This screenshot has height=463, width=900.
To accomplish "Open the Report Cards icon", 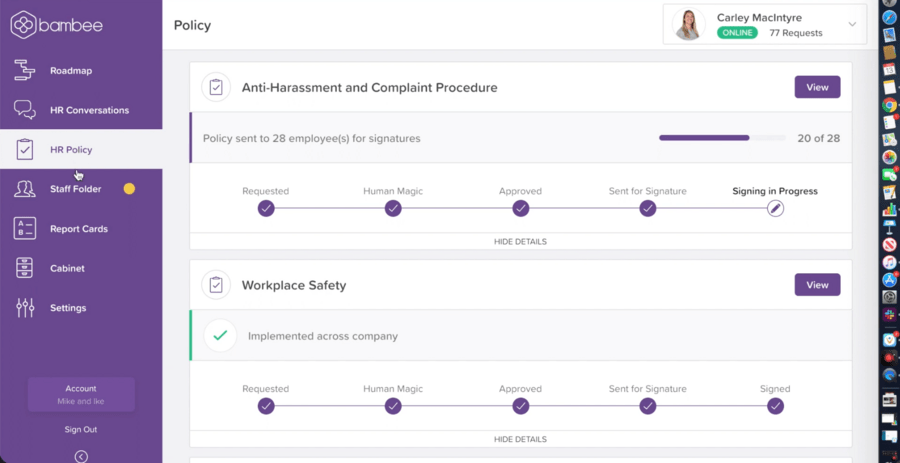I will pos(25,229).
